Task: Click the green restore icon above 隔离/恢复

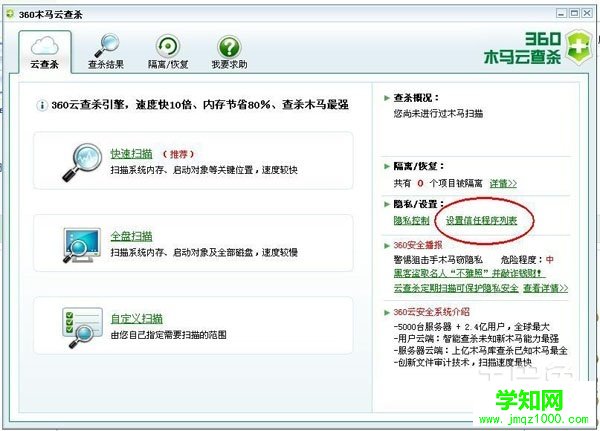Action: (168, 46)
